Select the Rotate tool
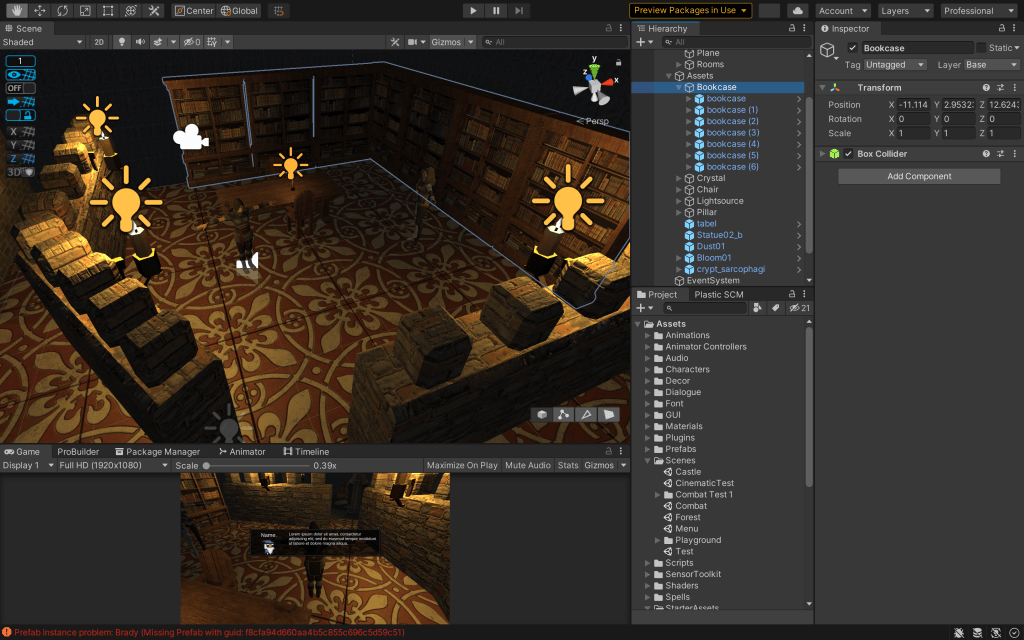Image resolution: width=1024 pixels, height=640 pixels. [x=62, y=11]
